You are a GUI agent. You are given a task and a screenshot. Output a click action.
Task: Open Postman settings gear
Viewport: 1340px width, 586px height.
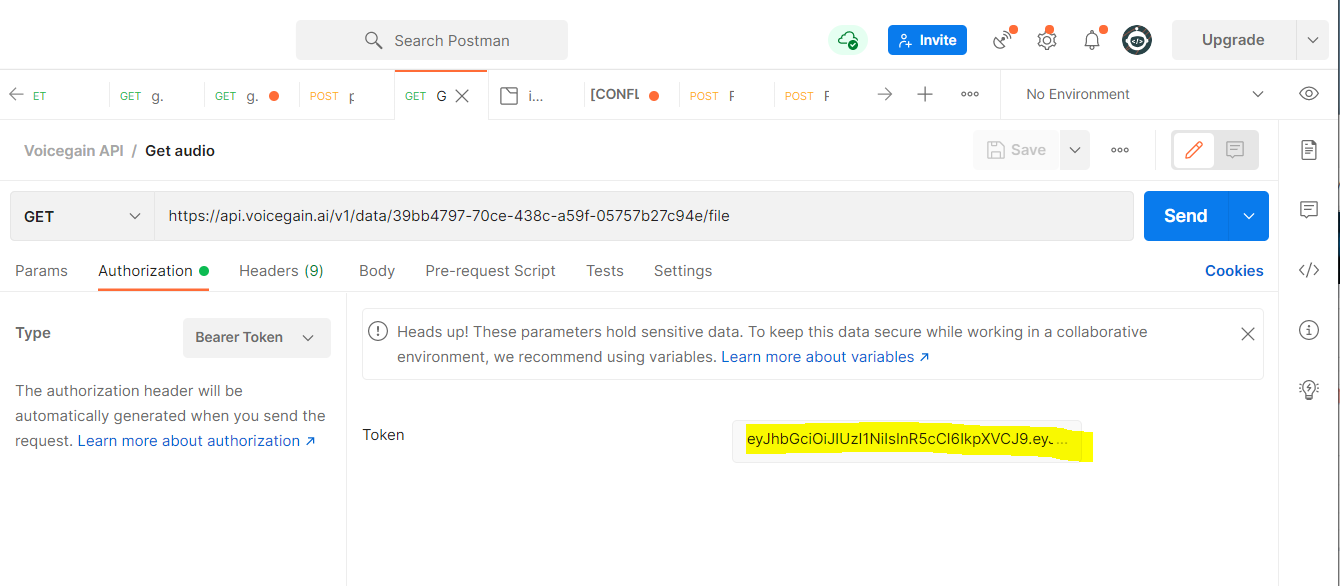(x=1047, y=40)
